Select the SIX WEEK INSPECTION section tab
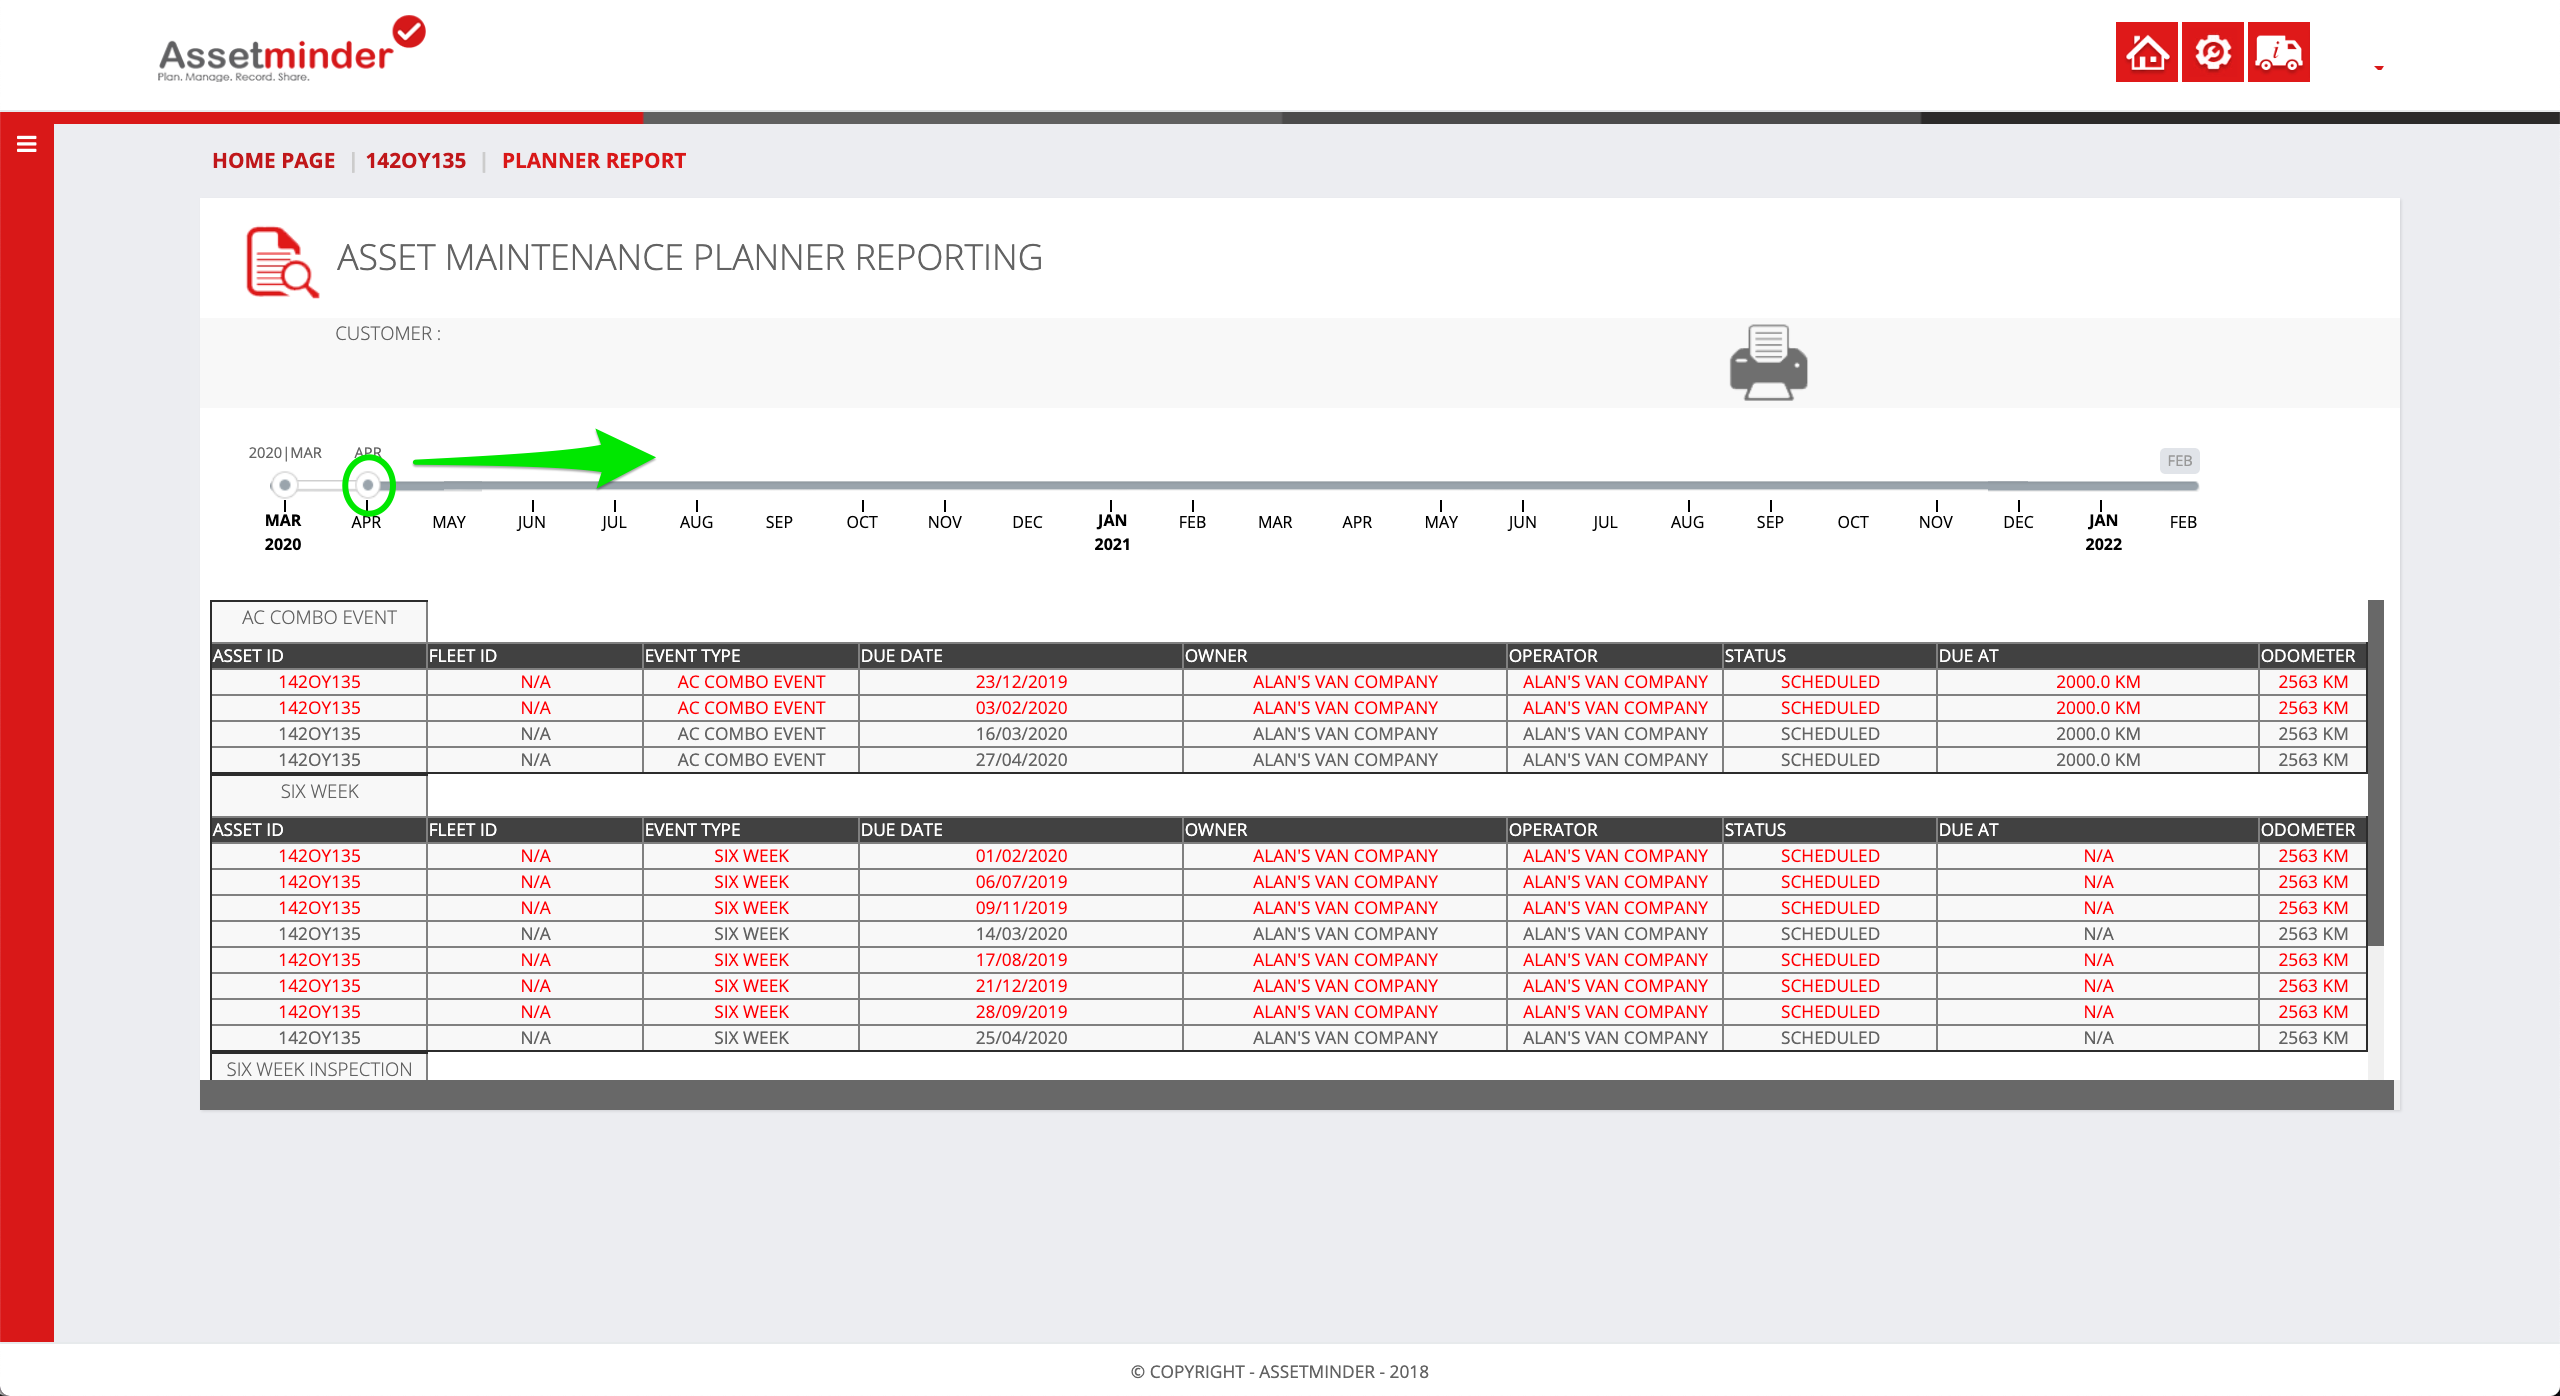Viewport: 2560px width, 1396px height. point(319,1068)
